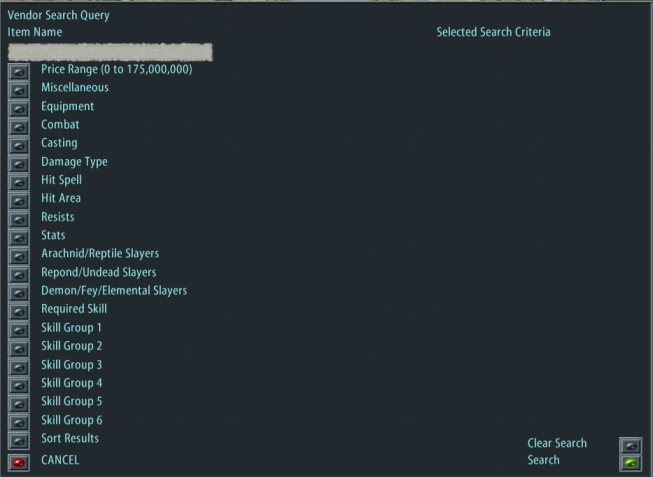Open the Arachnid/Reptile Slayers button

pos(19,256)
